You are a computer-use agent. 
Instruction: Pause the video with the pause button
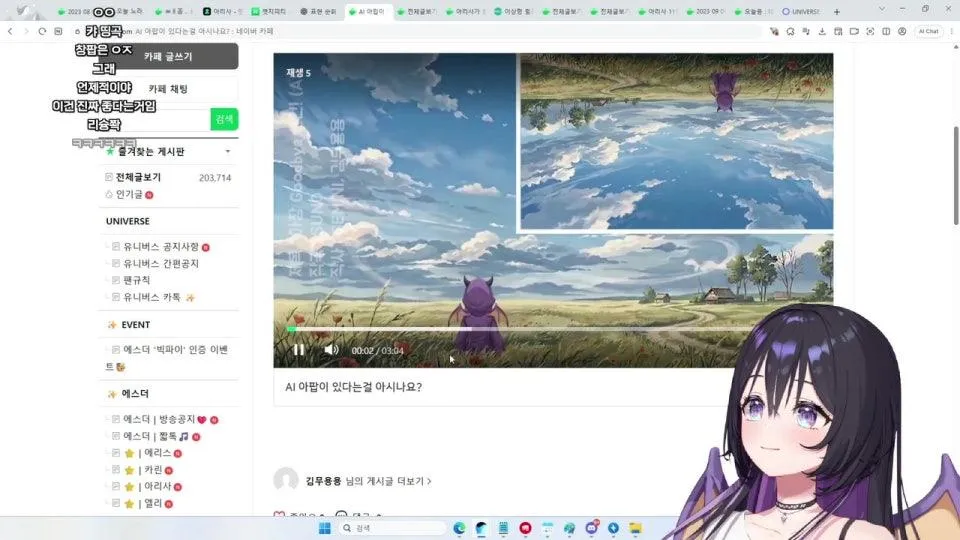point(299,350)
